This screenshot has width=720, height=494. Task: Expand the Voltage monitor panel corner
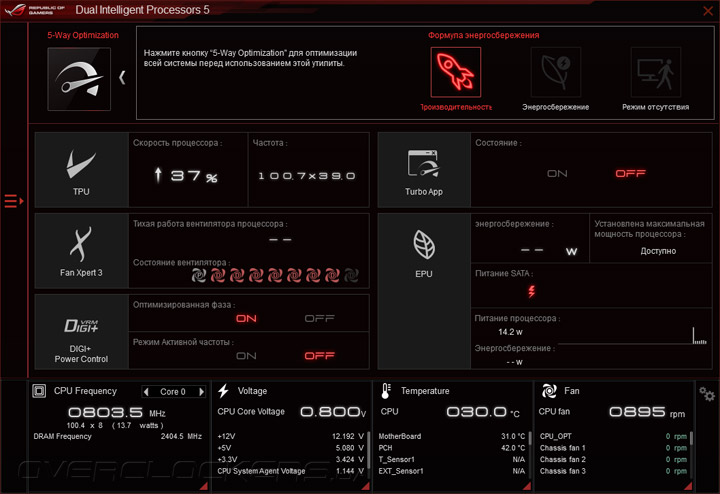click(366, 486)
